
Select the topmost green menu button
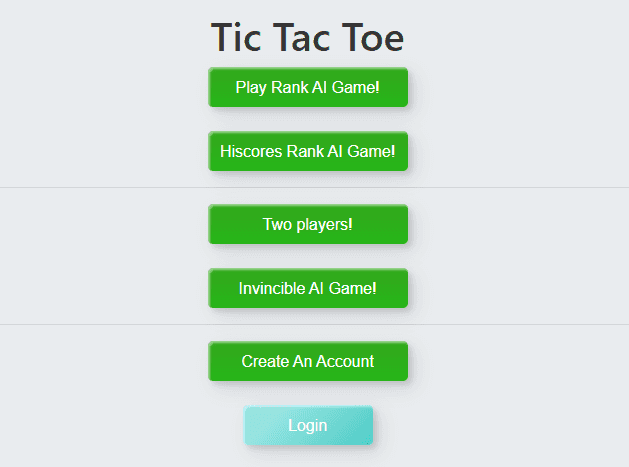[308, 87]
